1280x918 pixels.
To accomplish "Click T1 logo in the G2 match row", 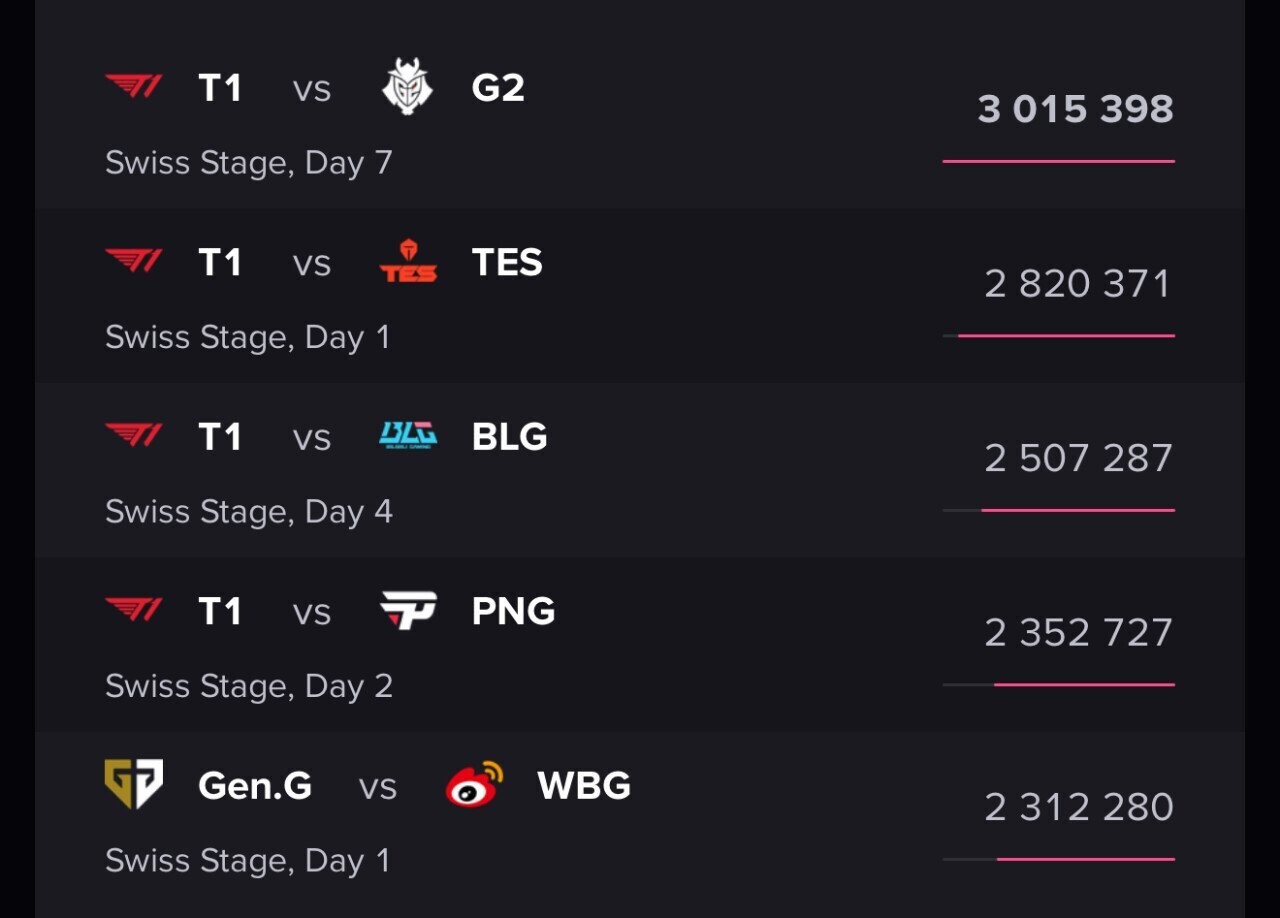I will pyautogui.click(x=134, y=87).
